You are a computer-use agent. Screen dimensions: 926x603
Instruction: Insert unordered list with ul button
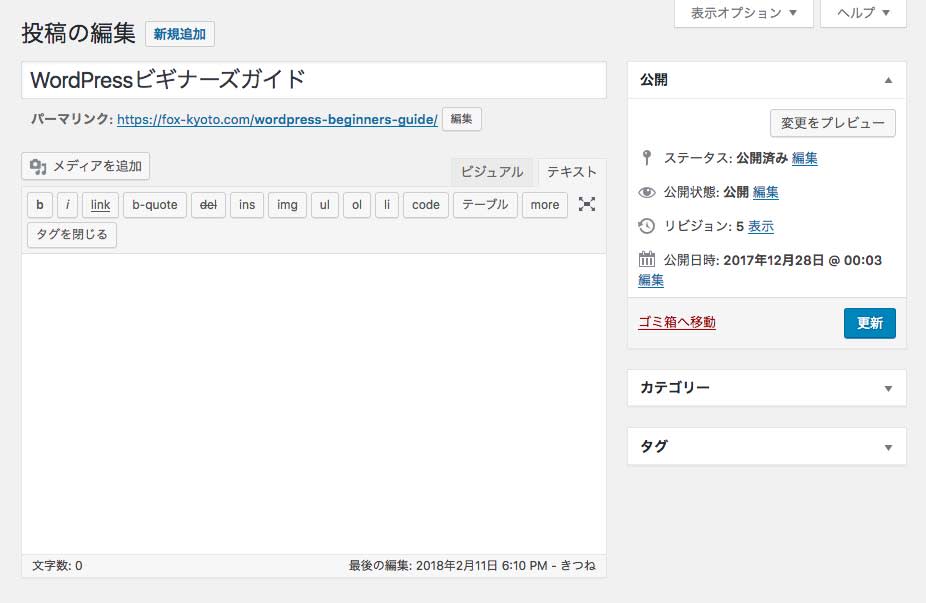[325, 205]
